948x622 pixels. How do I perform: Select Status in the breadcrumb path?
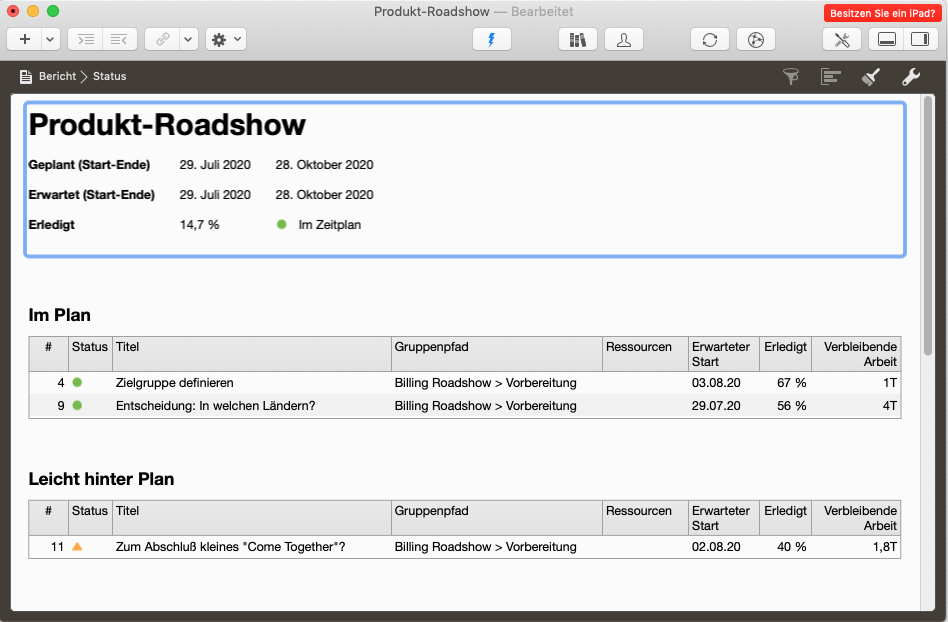pos(110,76)
